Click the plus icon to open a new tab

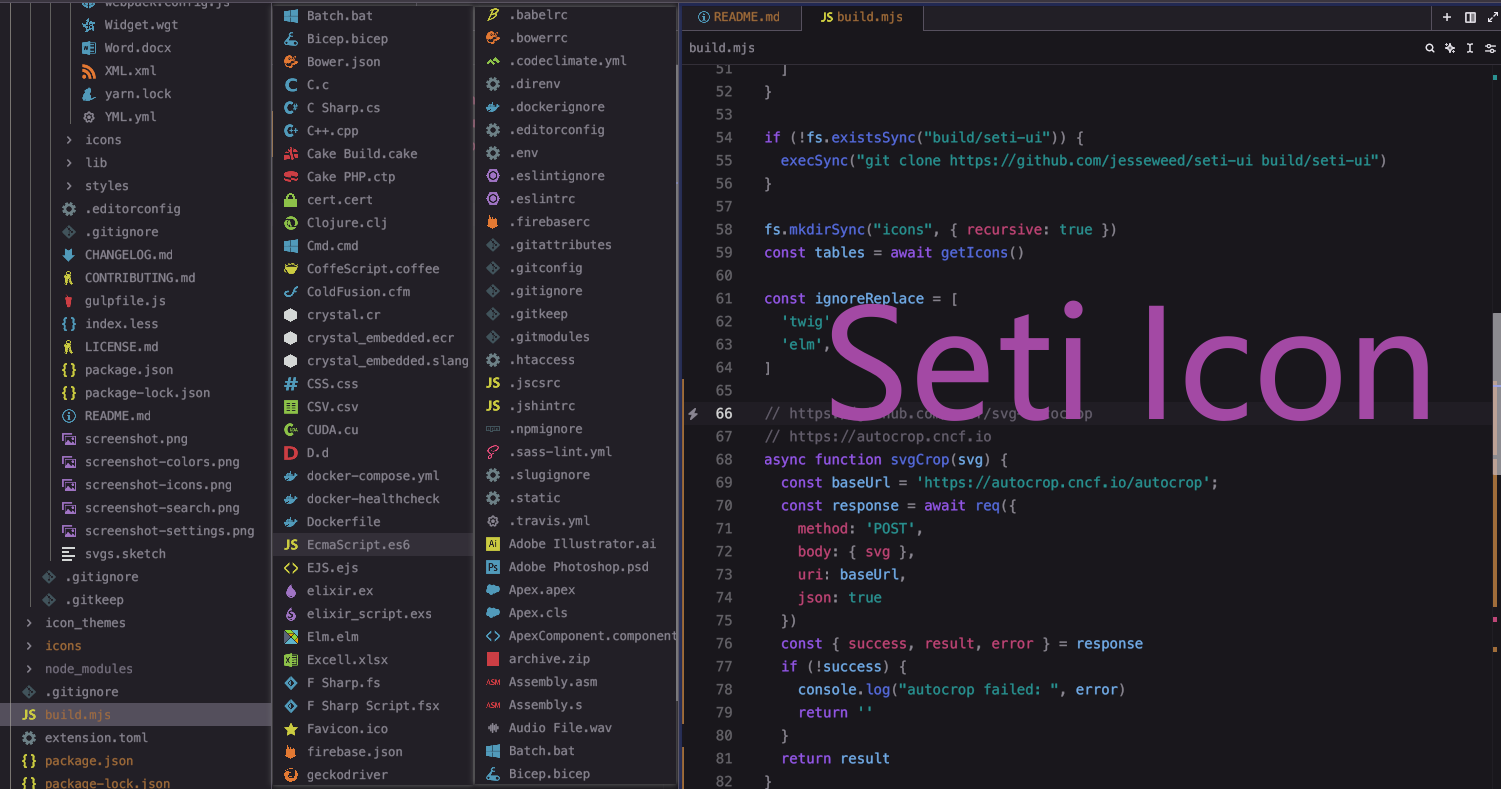pos(1446,17)
